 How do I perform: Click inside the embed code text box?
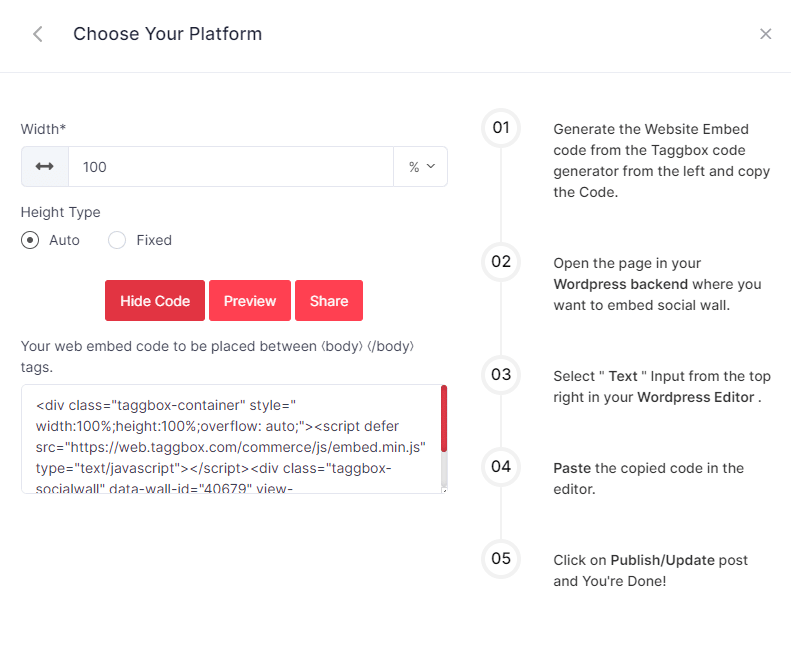tap(230, 438)
